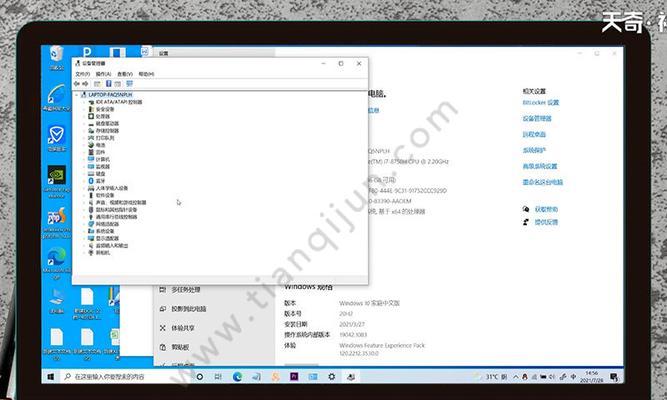This screenshot has width=667, height=400.
Task: Click the Back arrow in Device Manager toolbar
Action: click(77, 84)
